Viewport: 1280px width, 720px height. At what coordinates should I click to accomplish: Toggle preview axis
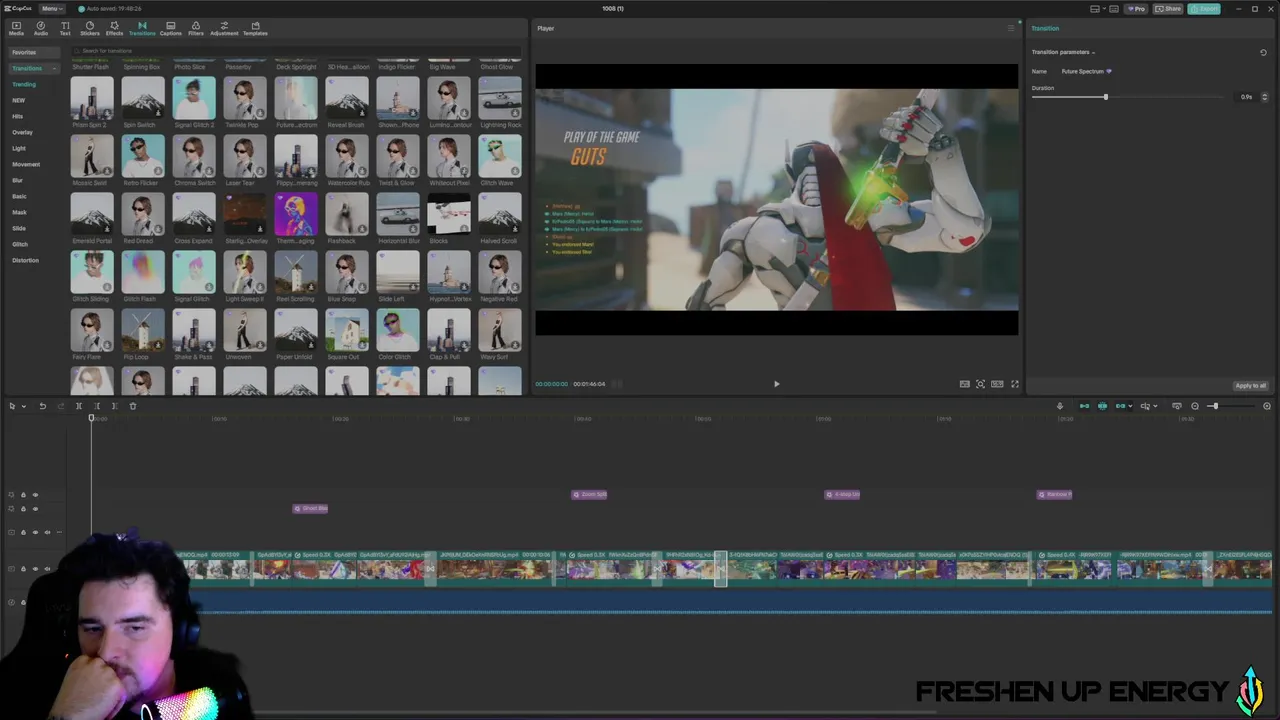click(1145, 406)
